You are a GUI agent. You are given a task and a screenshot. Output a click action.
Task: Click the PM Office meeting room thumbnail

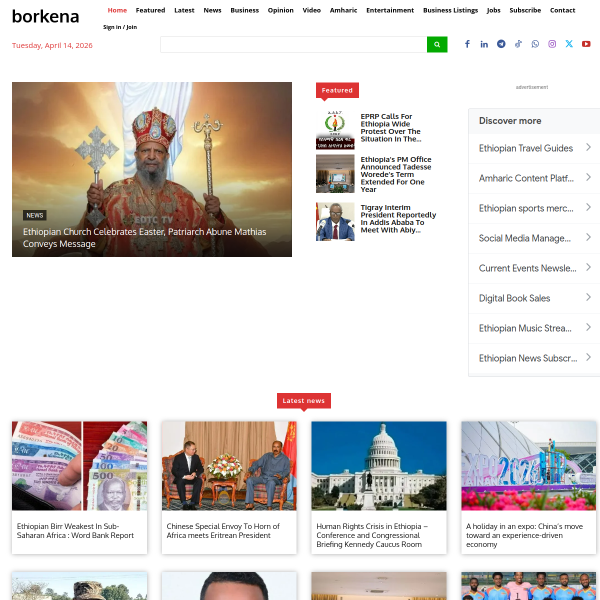click(335, 174)
